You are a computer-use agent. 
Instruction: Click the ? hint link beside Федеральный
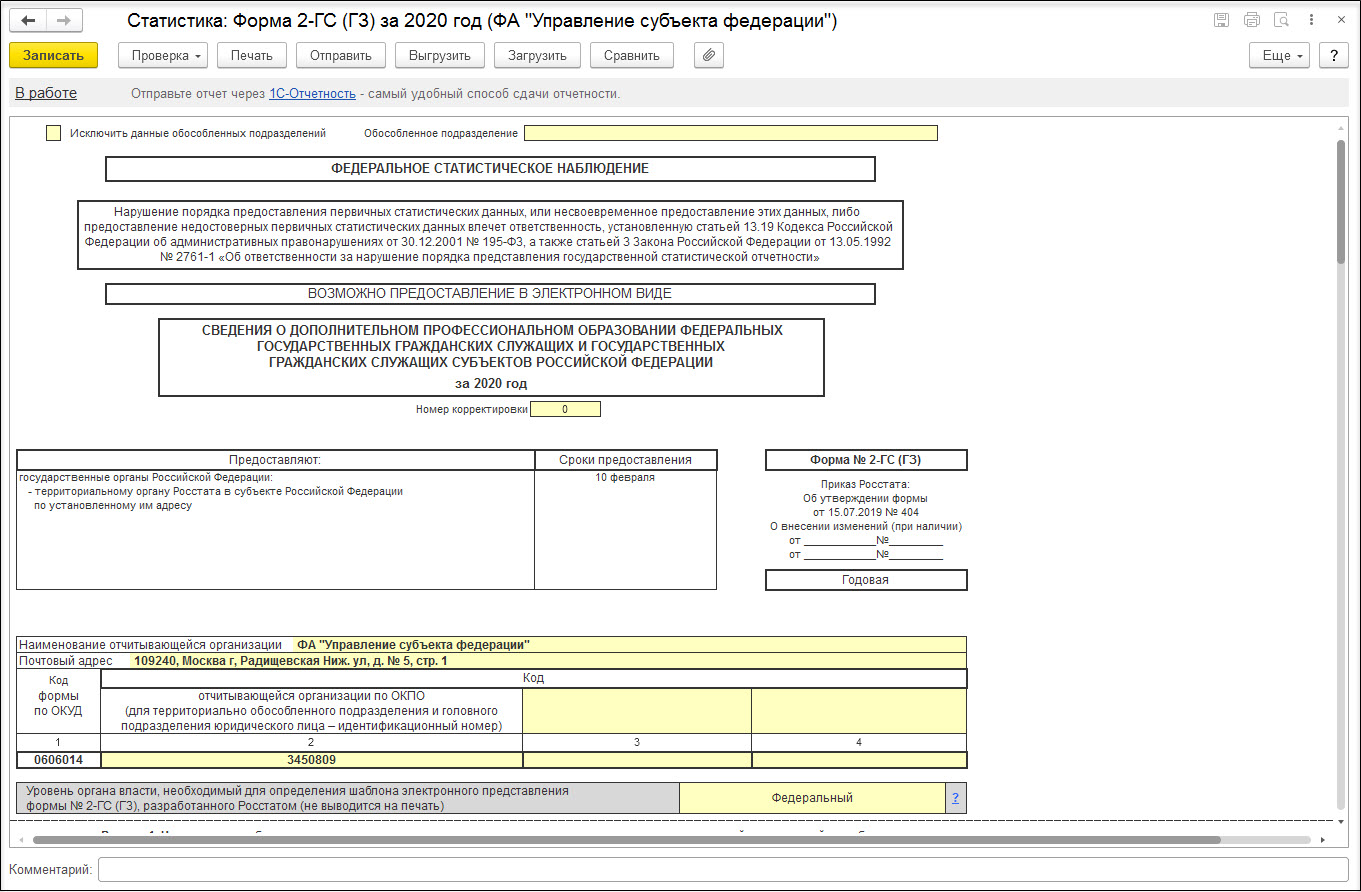coord(955,798)
